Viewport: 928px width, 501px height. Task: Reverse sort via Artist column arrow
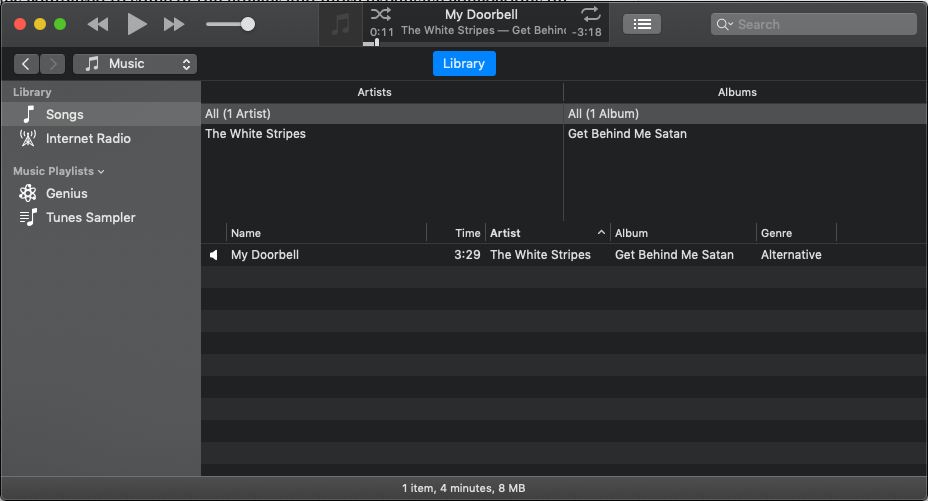601,232
